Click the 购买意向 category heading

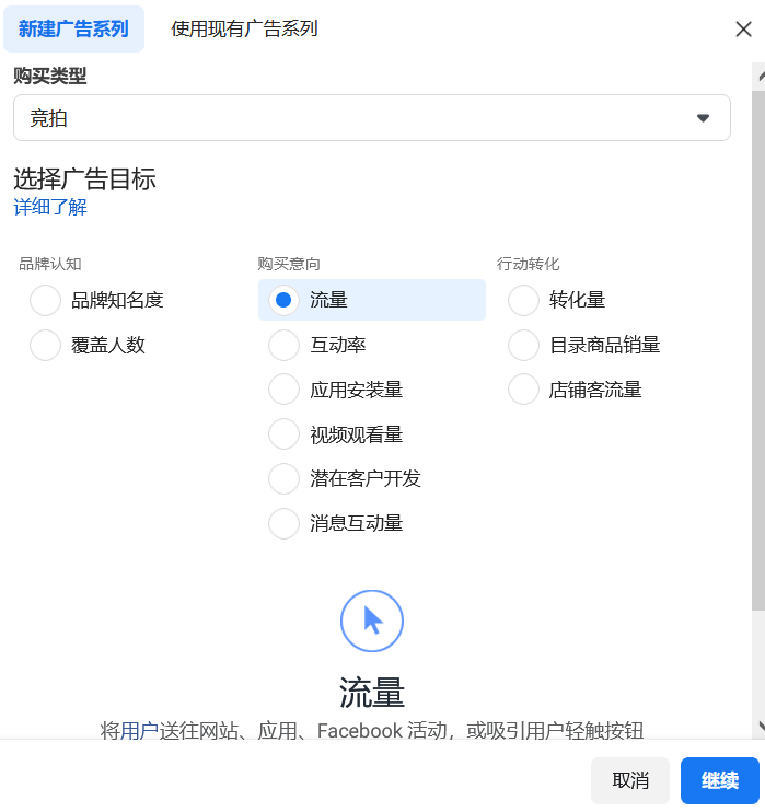coord(289,264)
